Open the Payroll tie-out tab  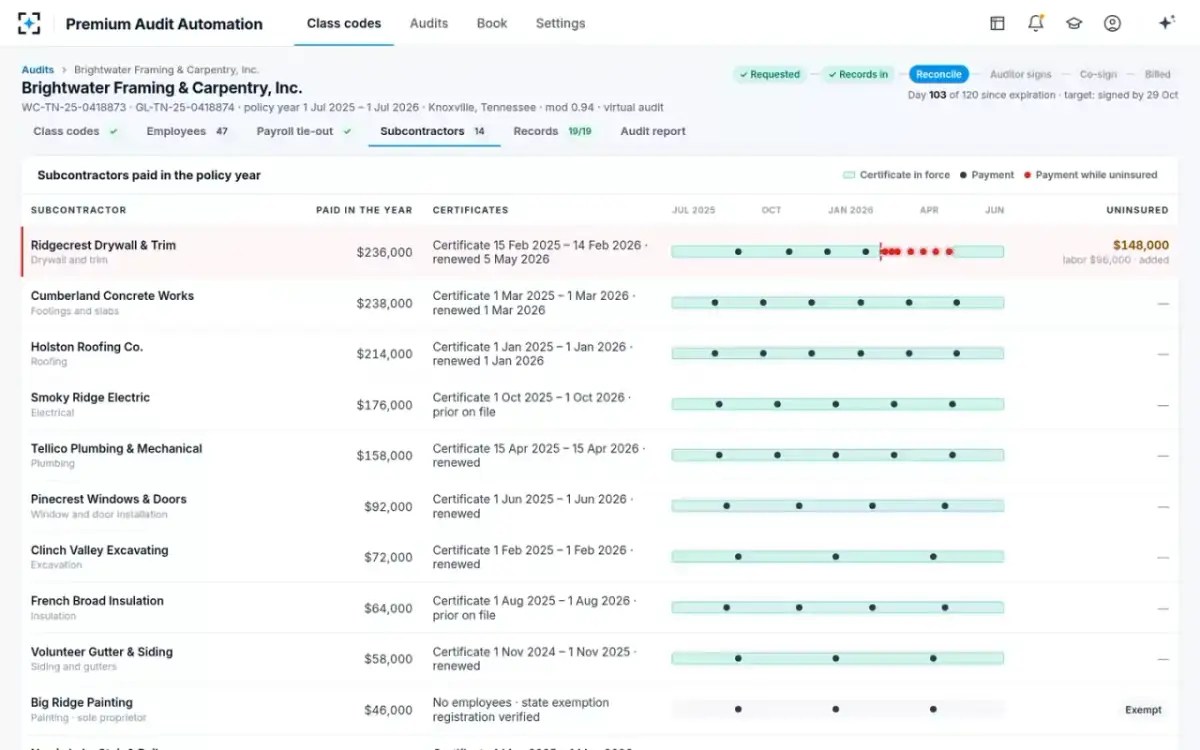[x=304, y=131]
